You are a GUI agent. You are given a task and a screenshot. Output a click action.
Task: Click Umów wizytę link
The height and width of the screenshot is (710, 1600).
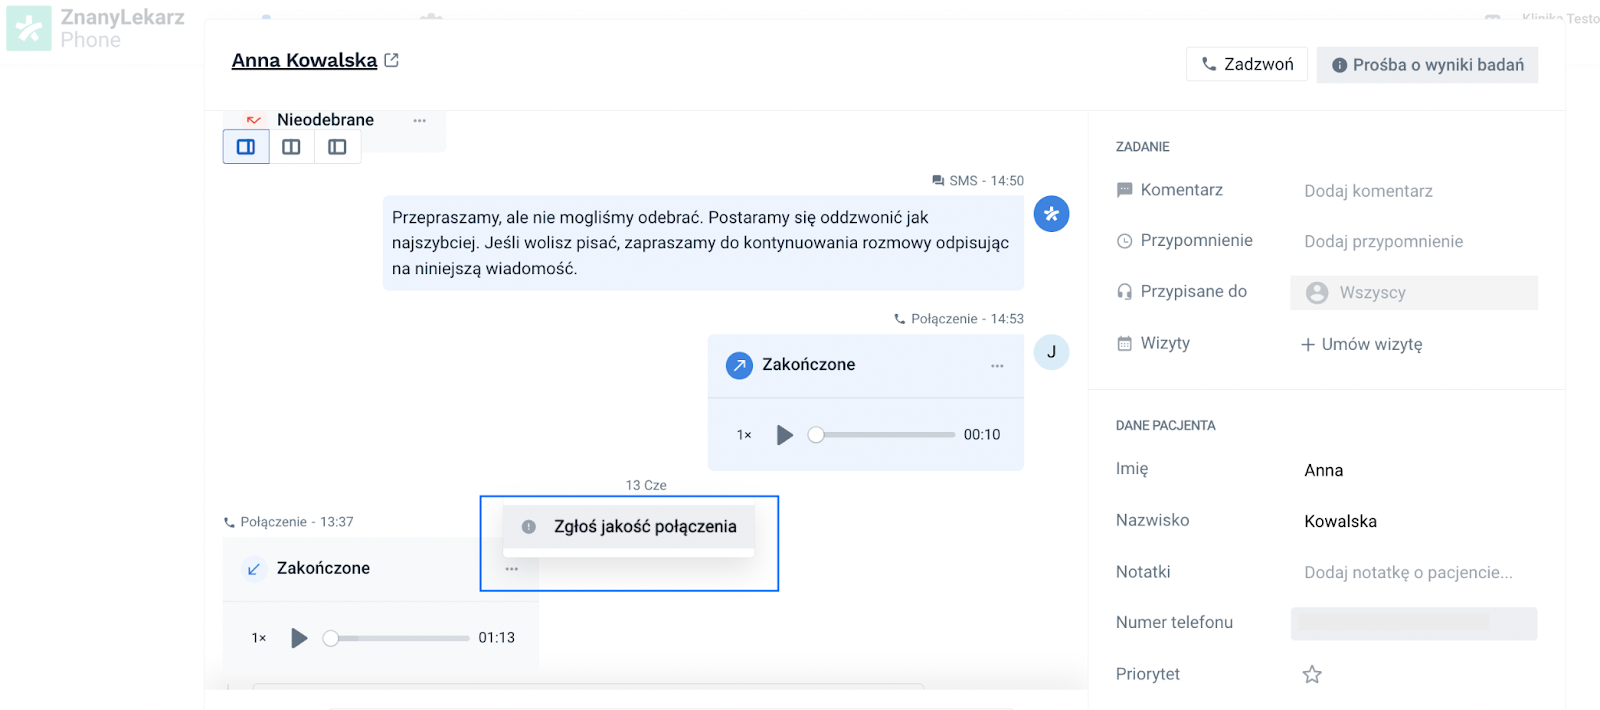point(1361,344)
